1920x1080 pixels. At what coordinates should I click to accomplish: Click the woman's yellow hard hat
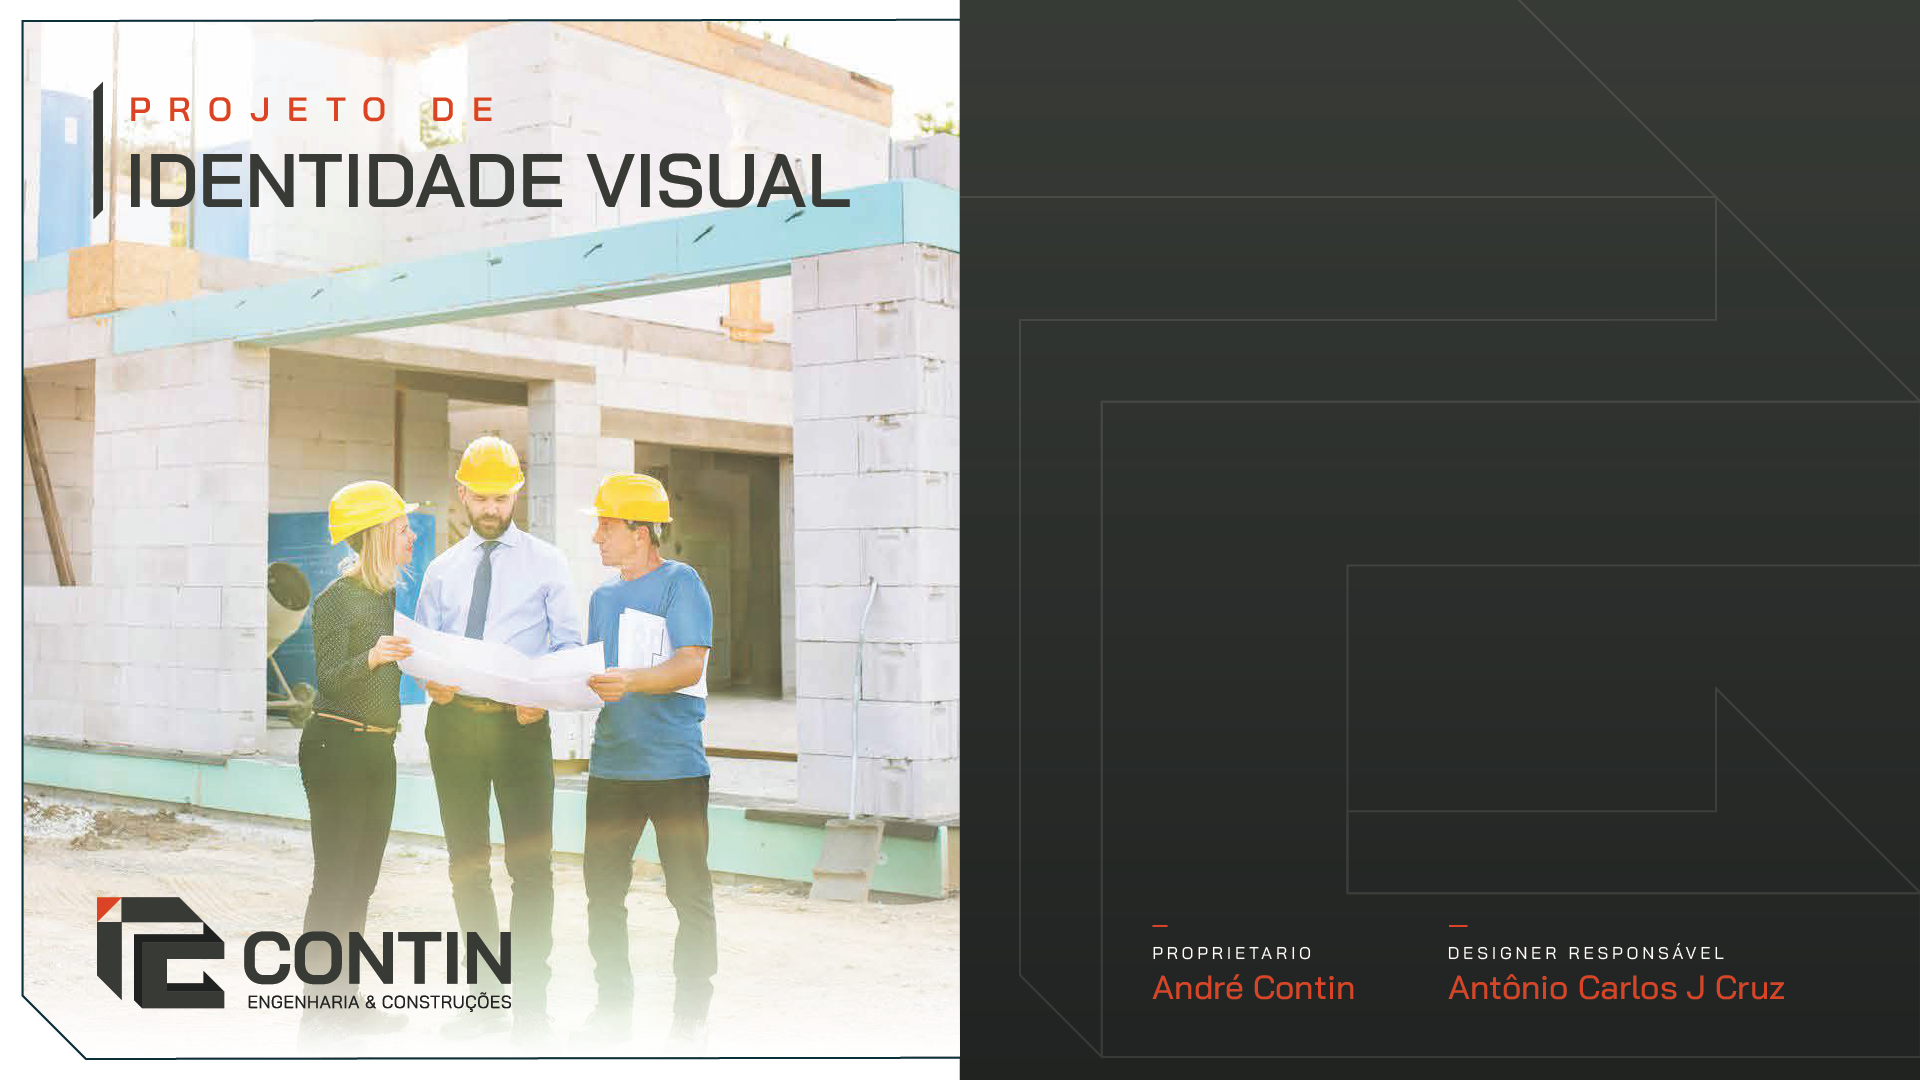(367, 508)
